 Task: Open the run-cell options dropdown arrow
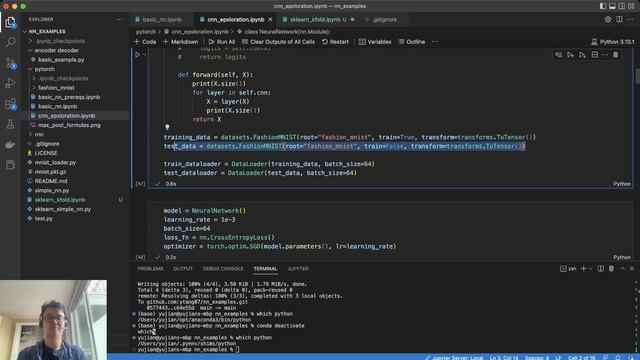[144, 54]
